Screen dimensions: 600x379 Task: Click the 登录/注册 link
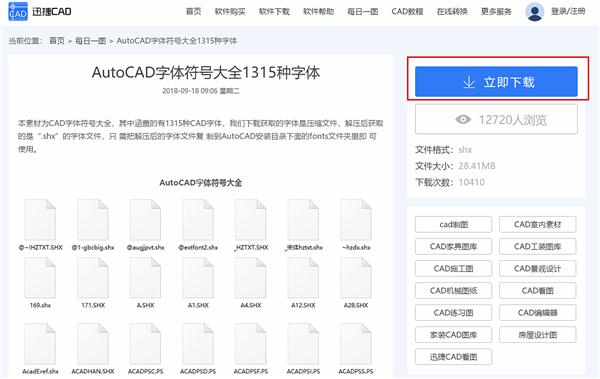coord(568,11)
